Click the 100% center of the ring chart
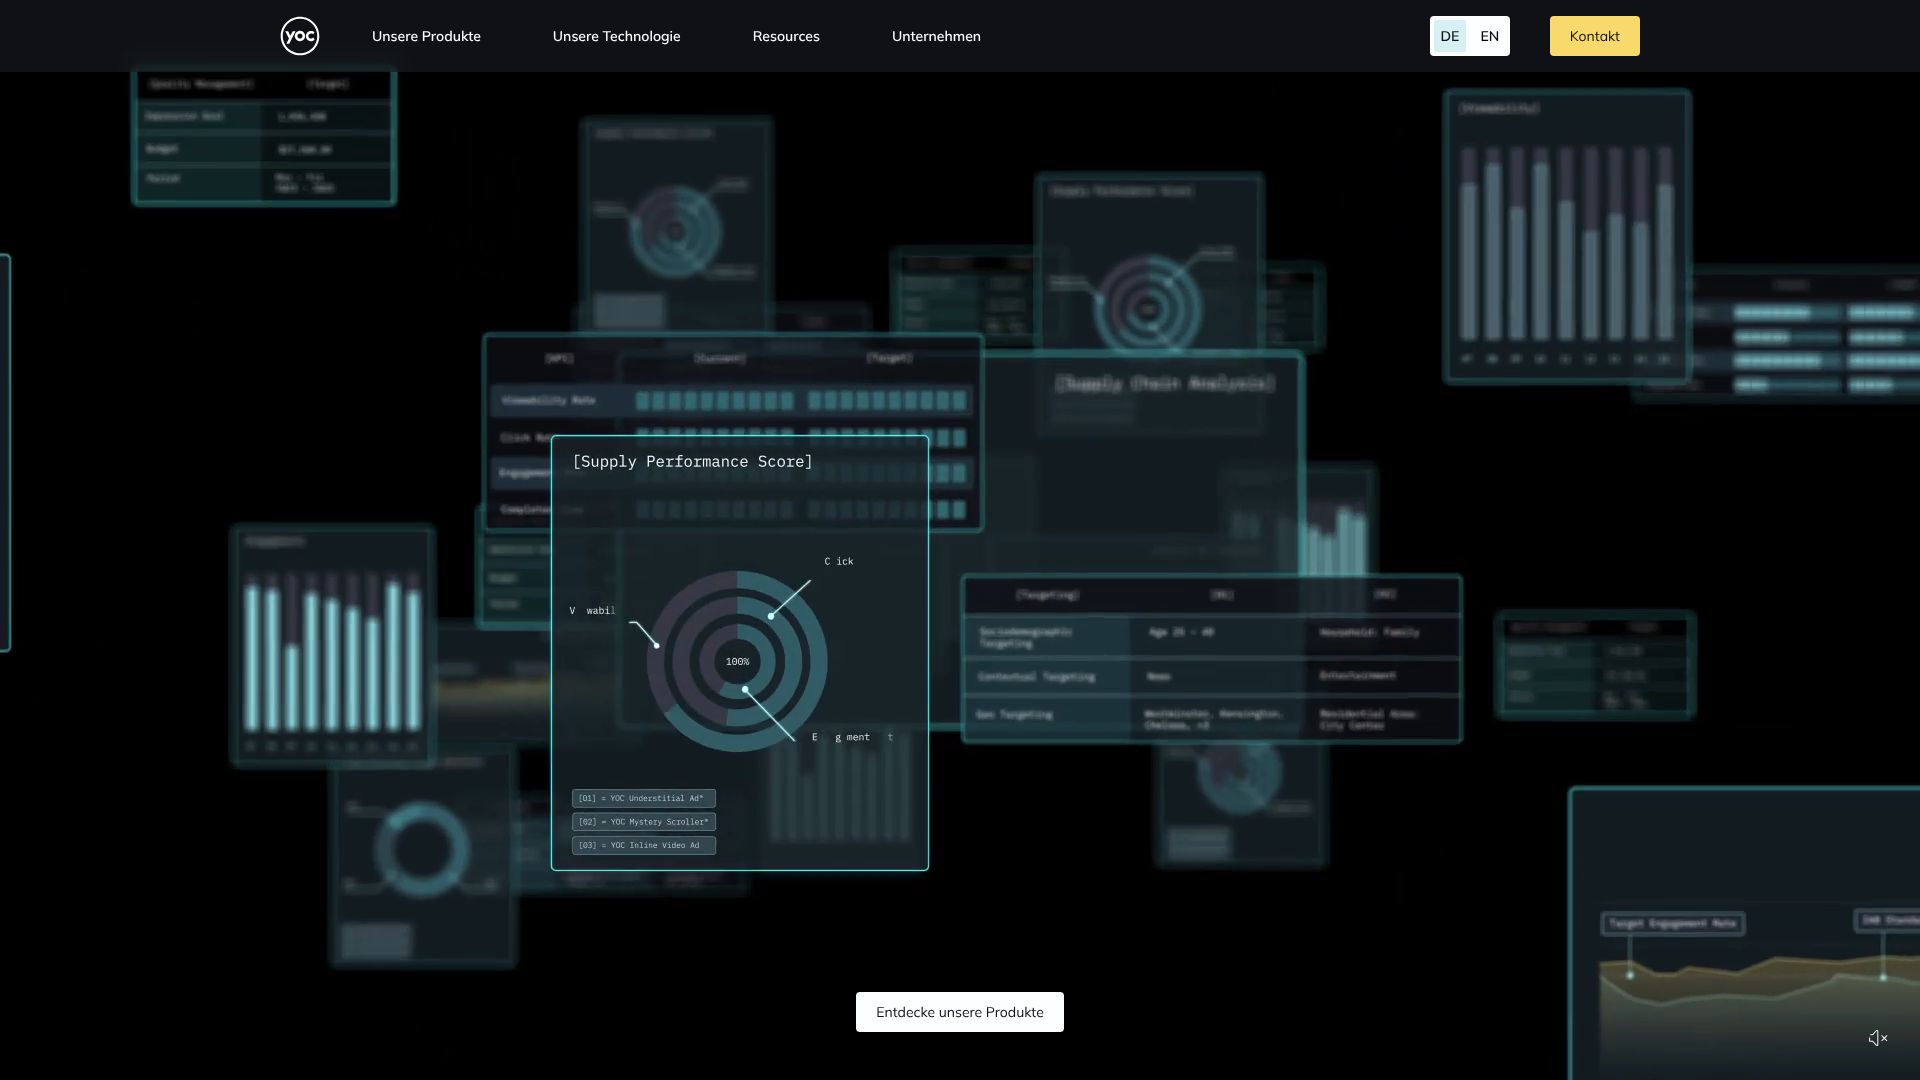Image resolution: width=1920 pixels, height=1080 pixels. (737, 662)
